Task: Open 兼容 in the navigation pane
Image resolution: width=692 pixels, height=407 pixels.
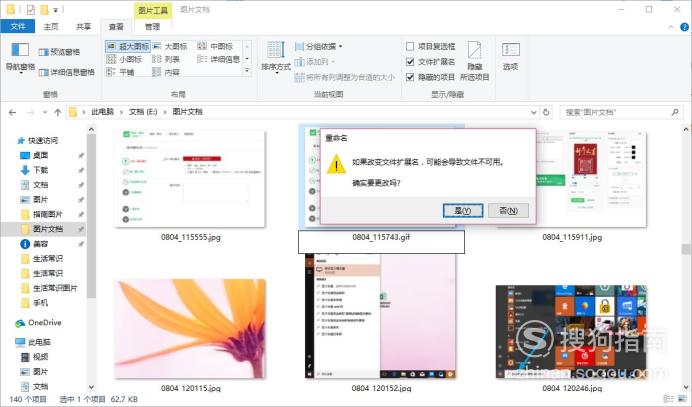Action: (x=34, y=244)
